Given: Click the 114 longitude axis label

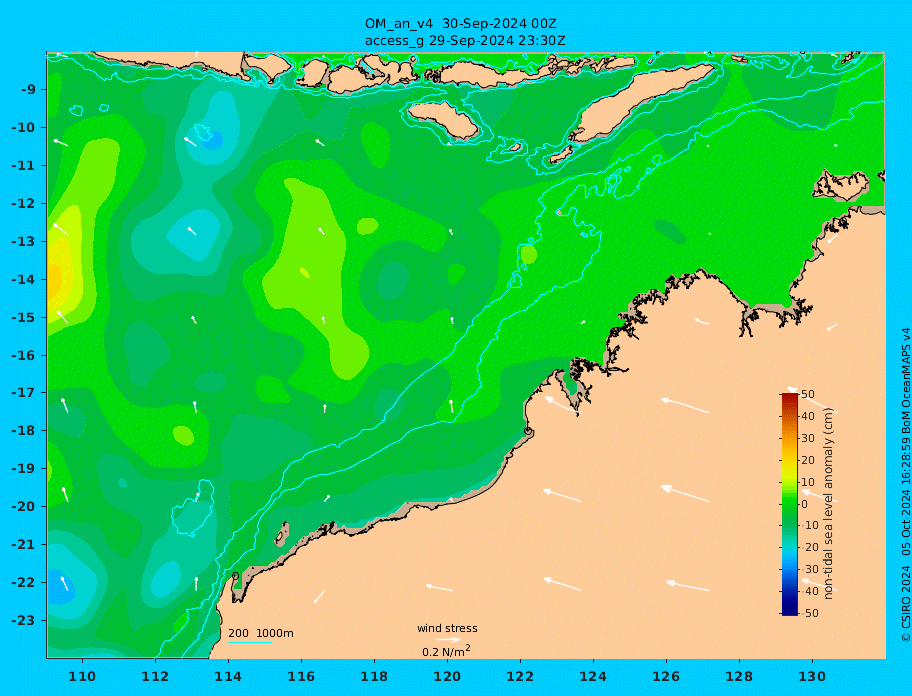Looking at the screenshot, I should click(228, 676).
